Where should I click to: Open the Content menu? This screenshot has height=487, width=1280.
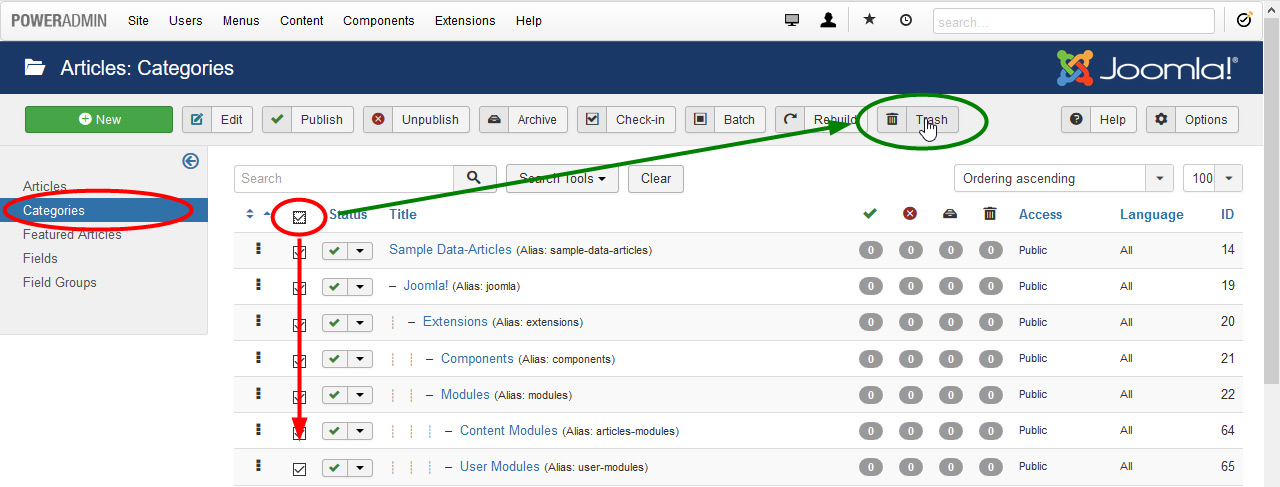coord(302,20)
